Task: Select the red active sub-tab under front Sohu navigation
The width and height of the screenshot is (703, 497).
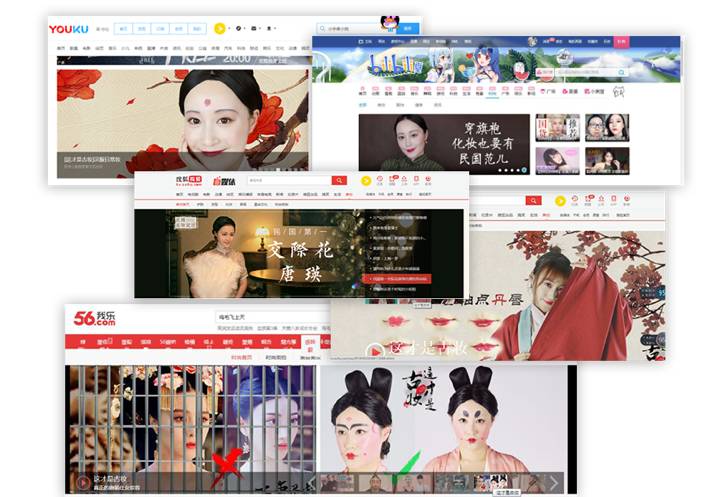Action: pyautogui.click(x=182, y=204)
